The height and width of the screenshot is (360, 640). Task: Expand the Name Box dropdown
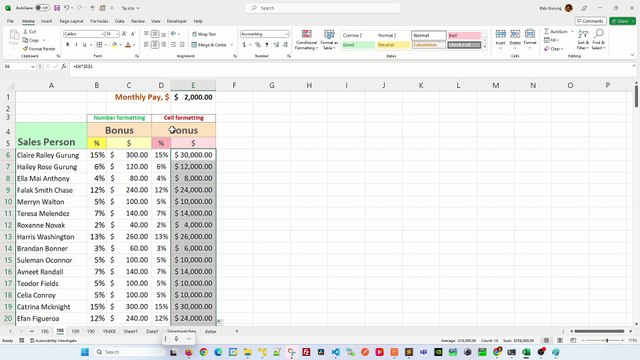tap(33, 67)
